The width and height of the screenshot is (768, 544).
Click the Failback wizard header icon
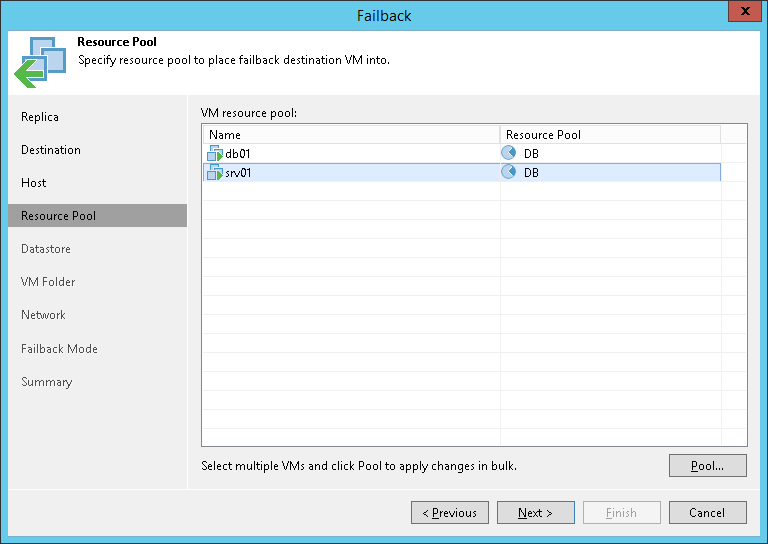(40, 62)
